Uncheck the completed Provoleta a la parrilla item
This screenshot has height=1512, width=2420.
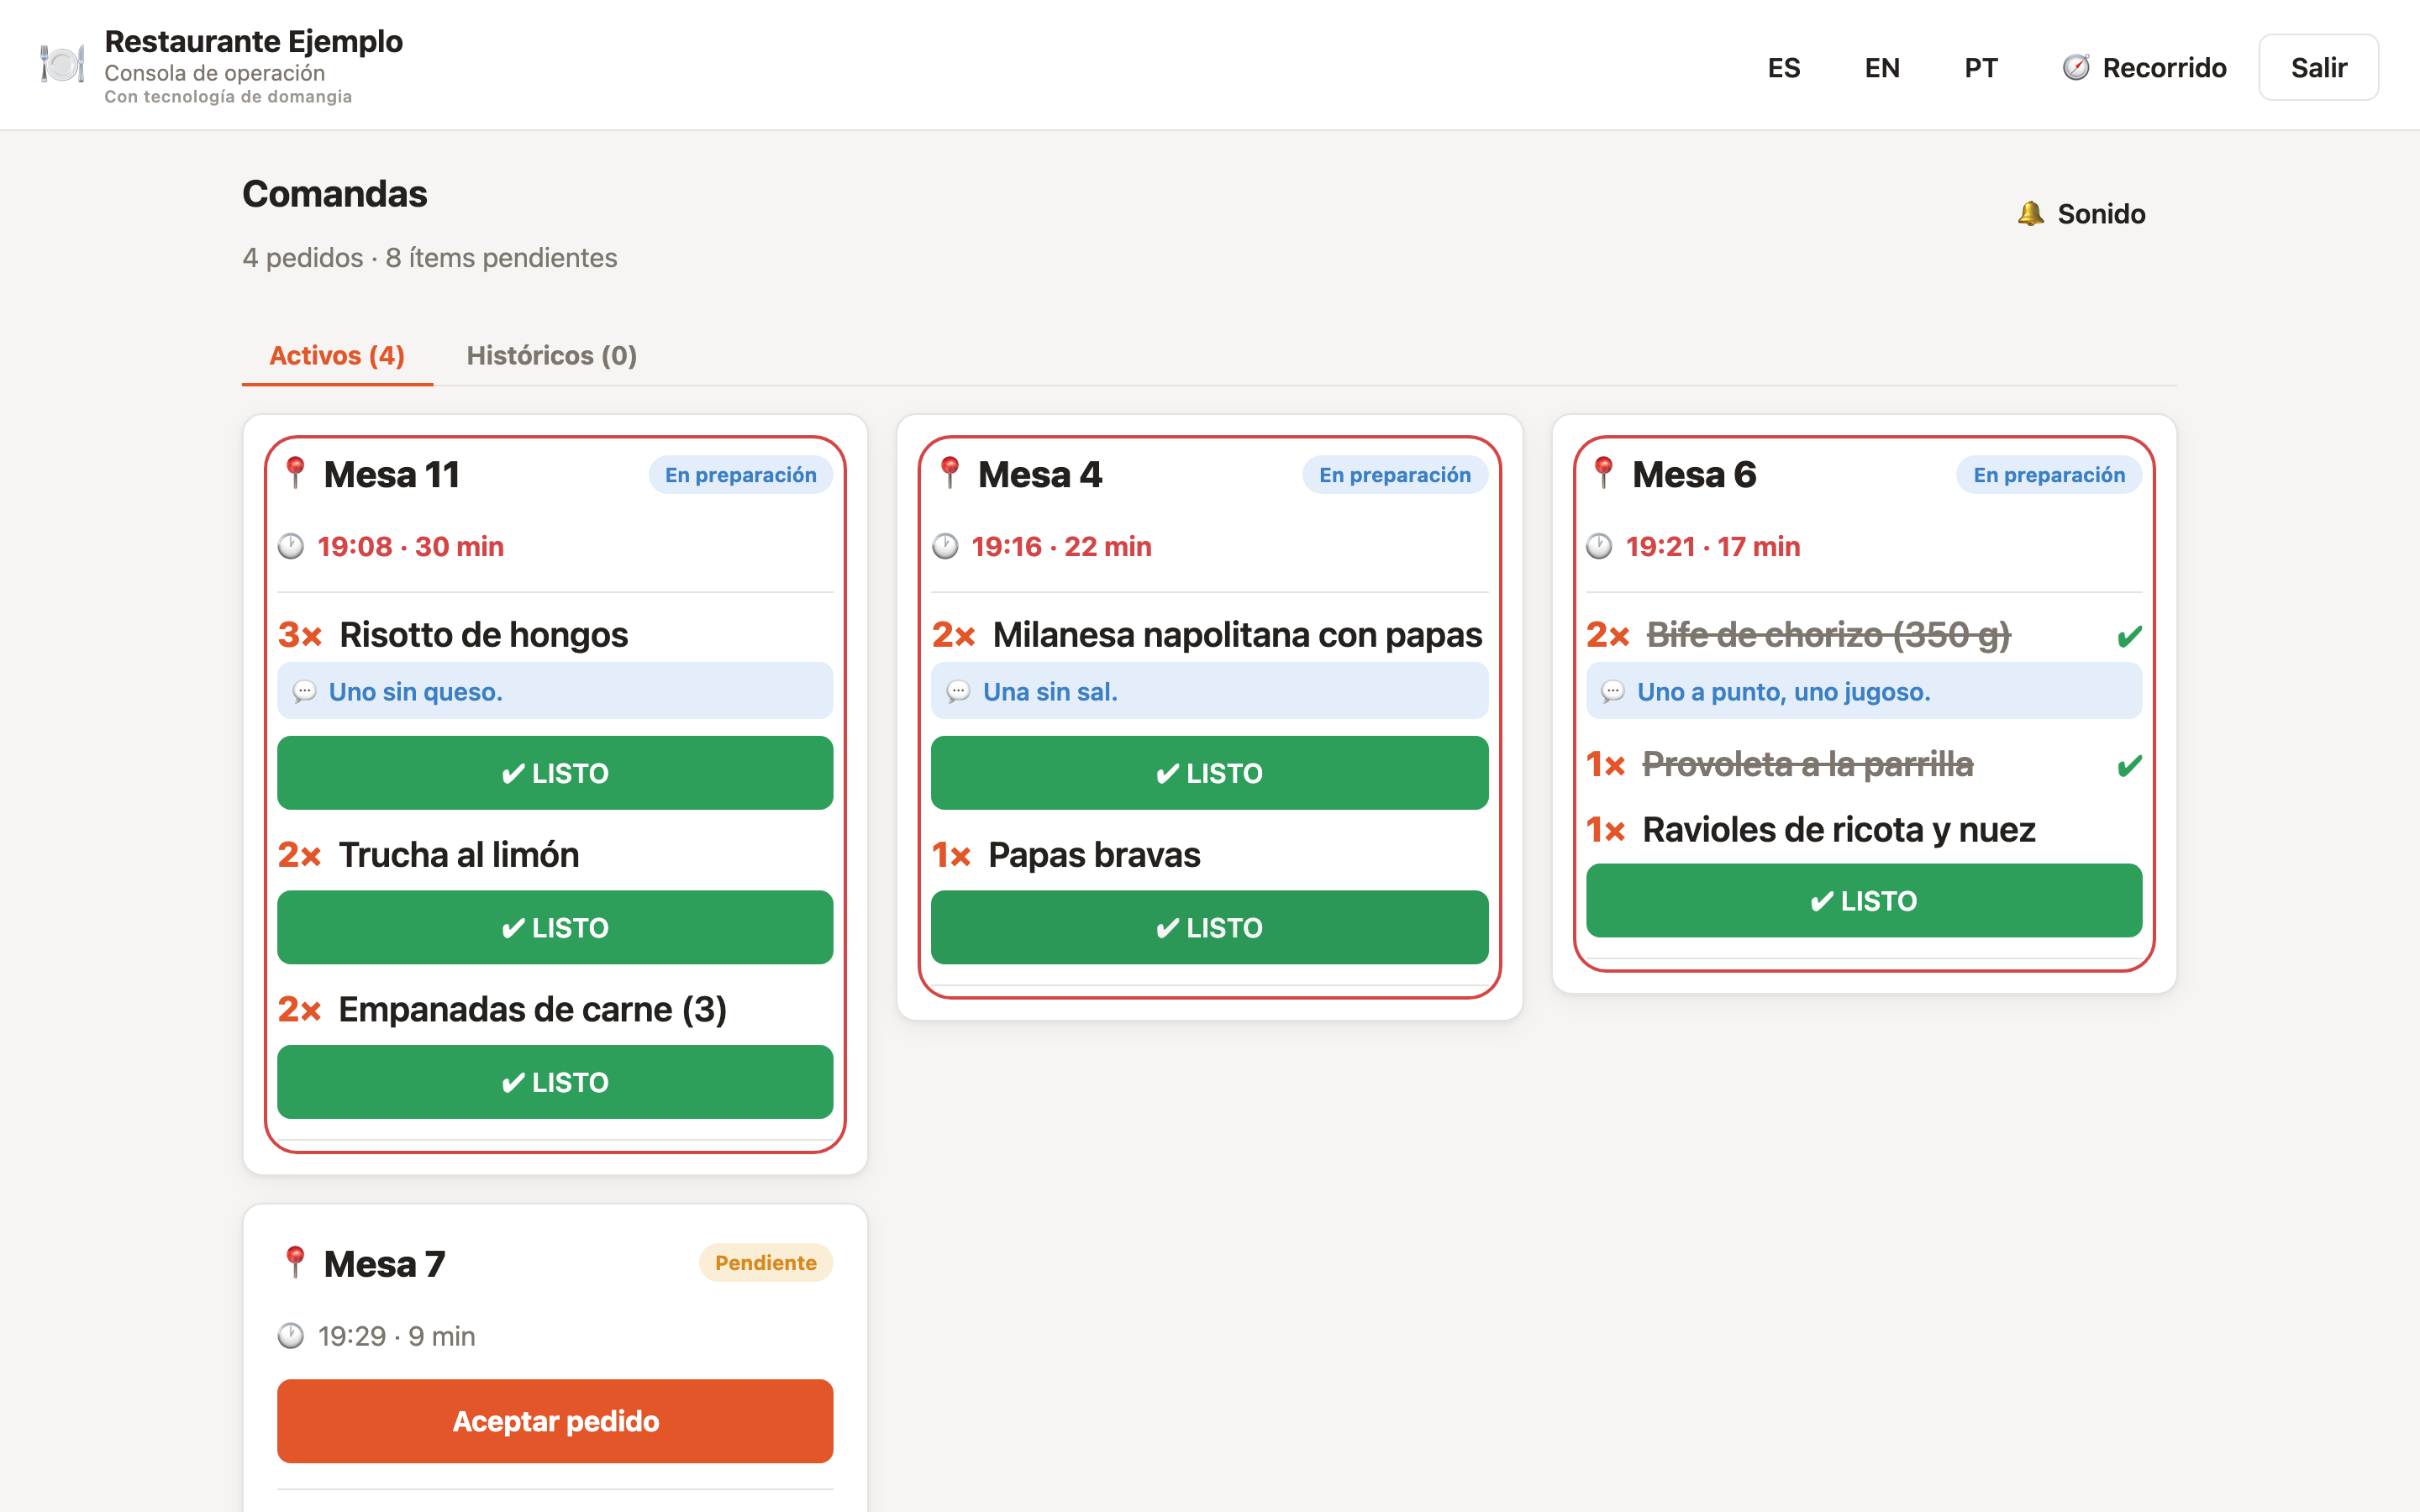[x=2129, y=766]
